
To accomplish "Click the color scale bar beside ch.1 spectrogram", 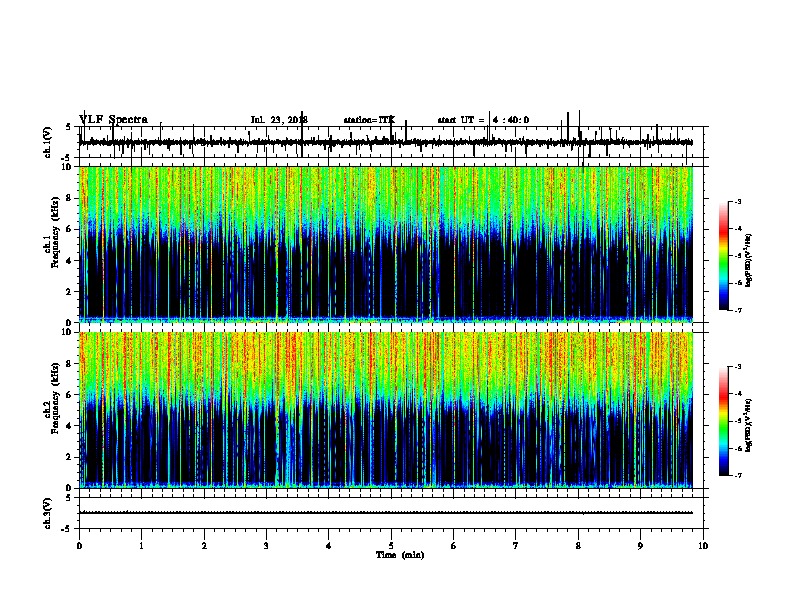I will tap(724, 256).
